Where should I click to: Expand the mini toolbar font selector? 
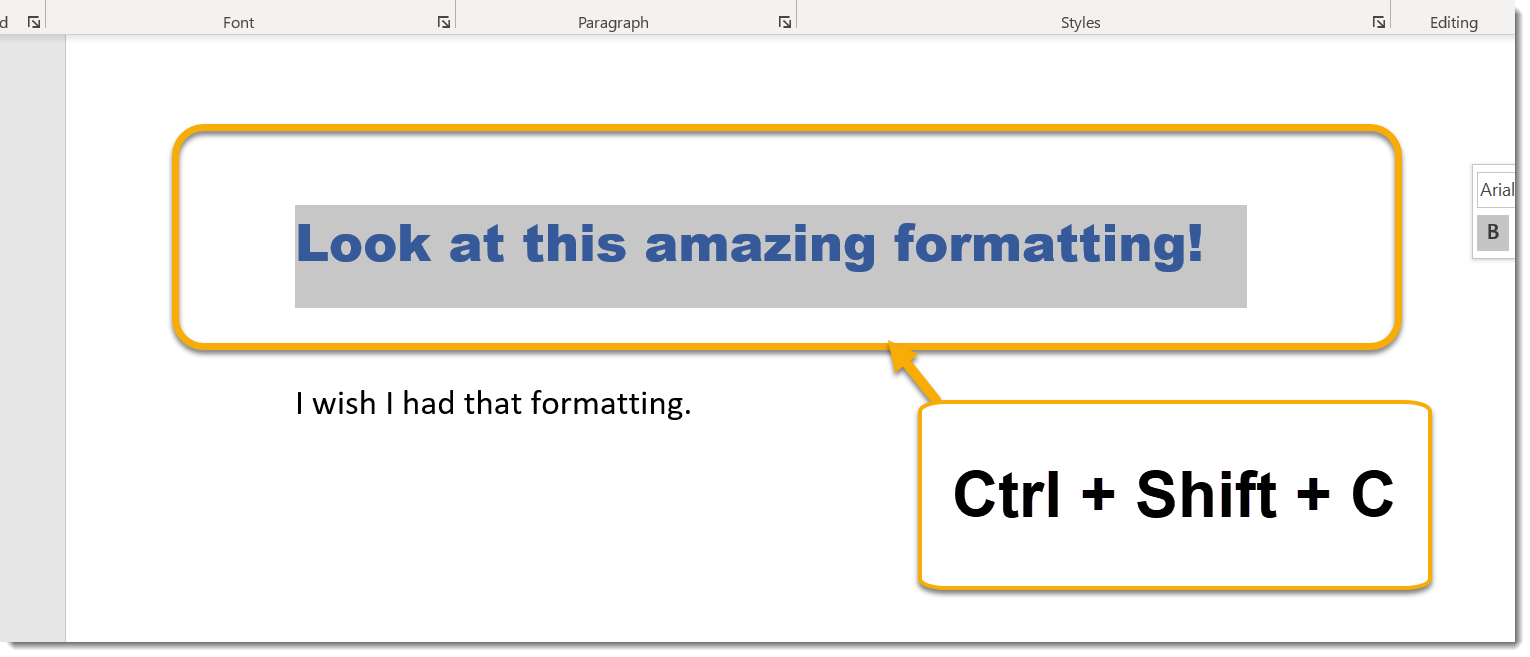(1497, 188)
